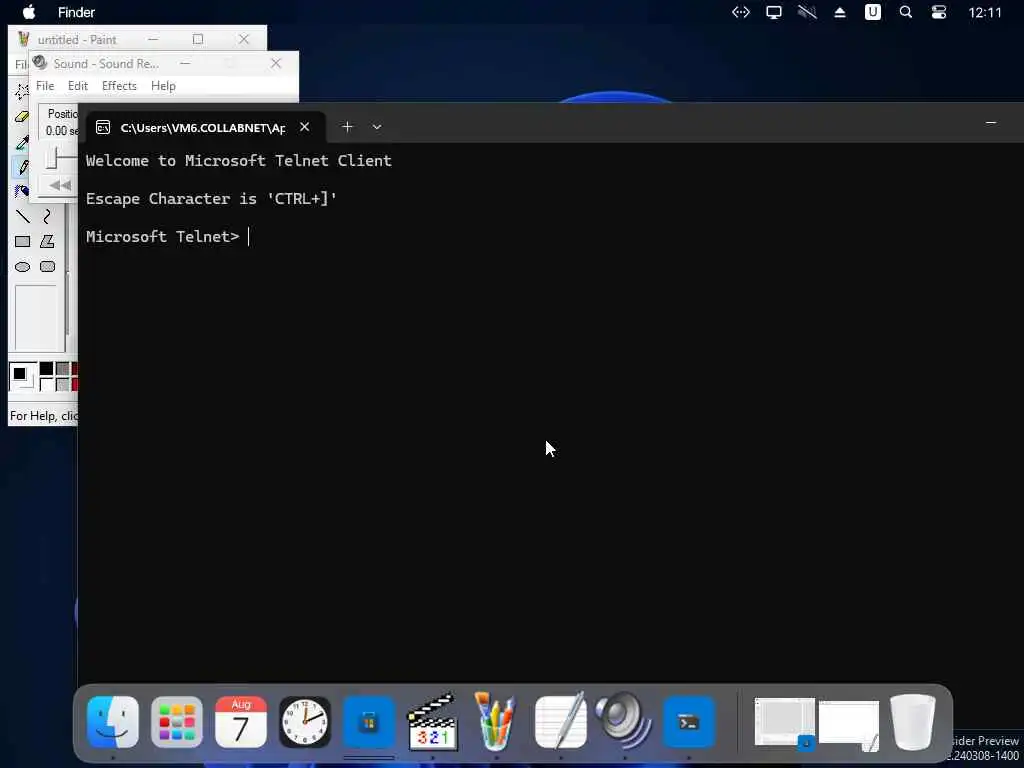Open Help menu in Sound Recorder
This screenshot has width=1024, height=768.
(163, 86)
